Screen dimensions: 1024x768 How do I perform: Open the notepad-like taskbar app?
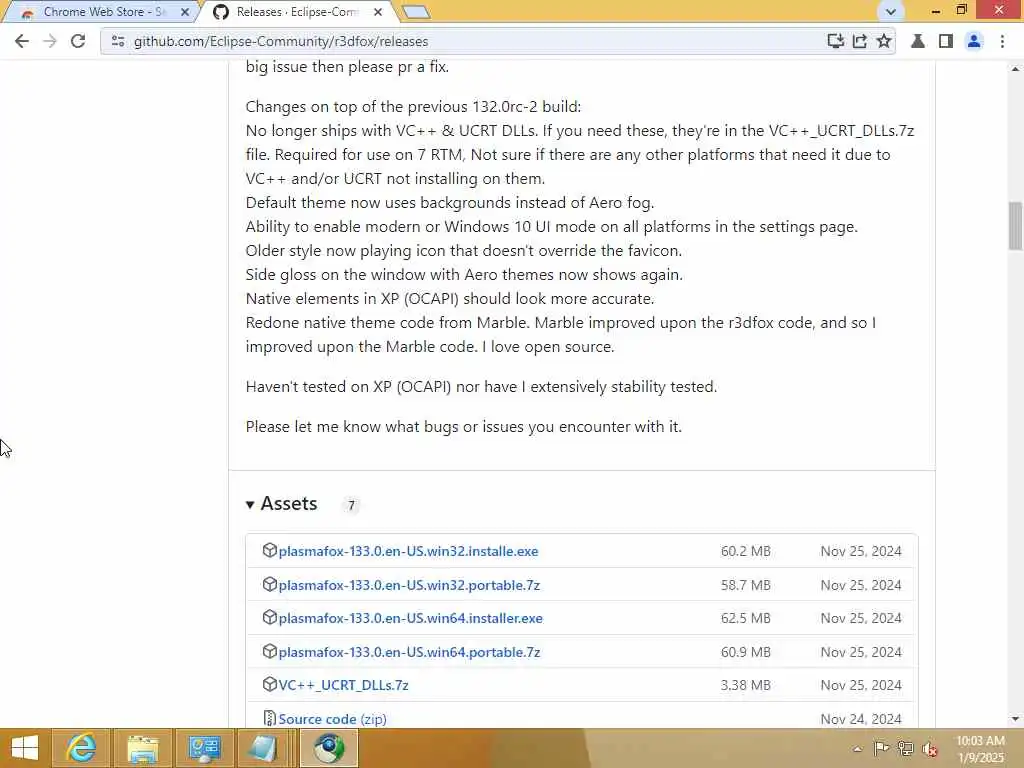click(x=263, y=748)
